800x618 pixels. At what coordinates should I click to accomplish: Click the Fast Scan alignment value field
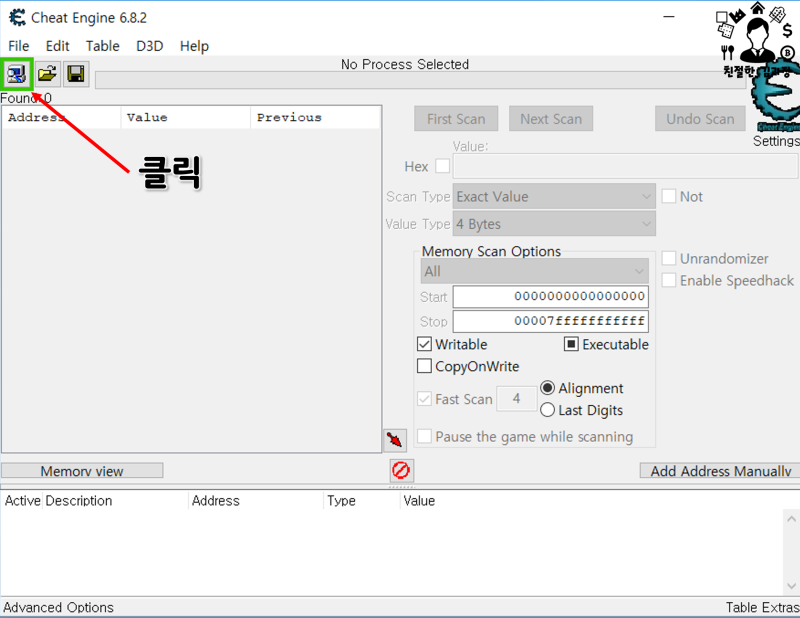click(516, 399)
